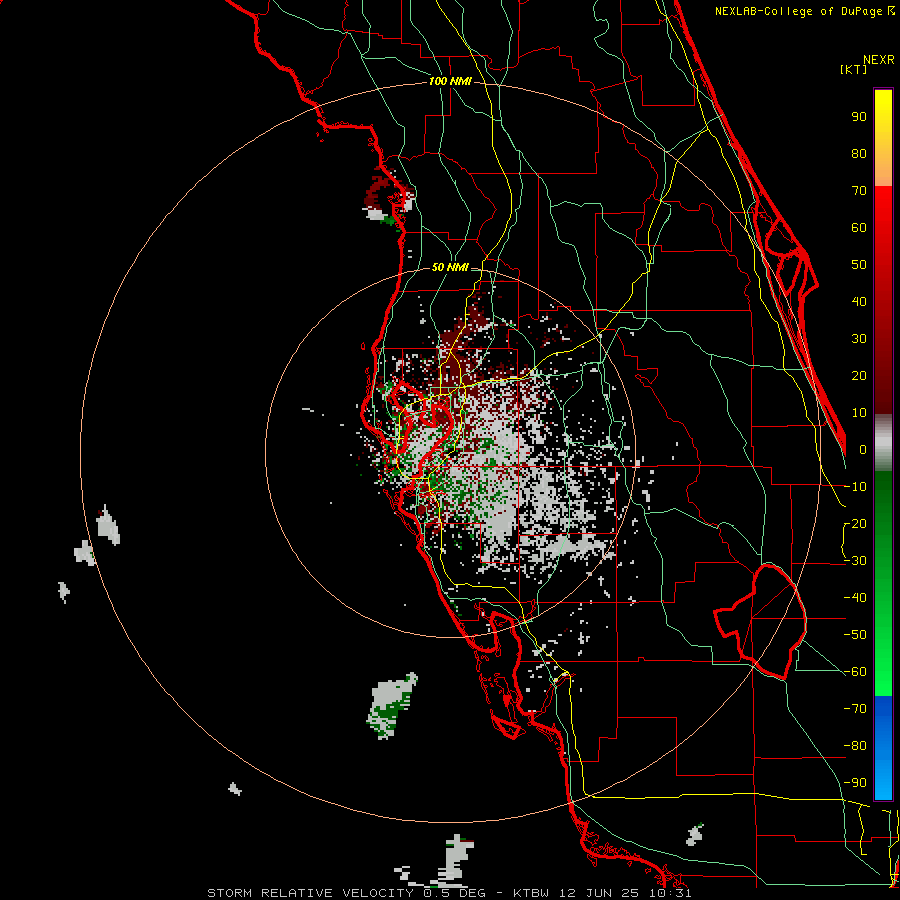This screenshot has width=900, height=900.
Task: Click the -60 value on the velocity scale
Action: [855, 672]
